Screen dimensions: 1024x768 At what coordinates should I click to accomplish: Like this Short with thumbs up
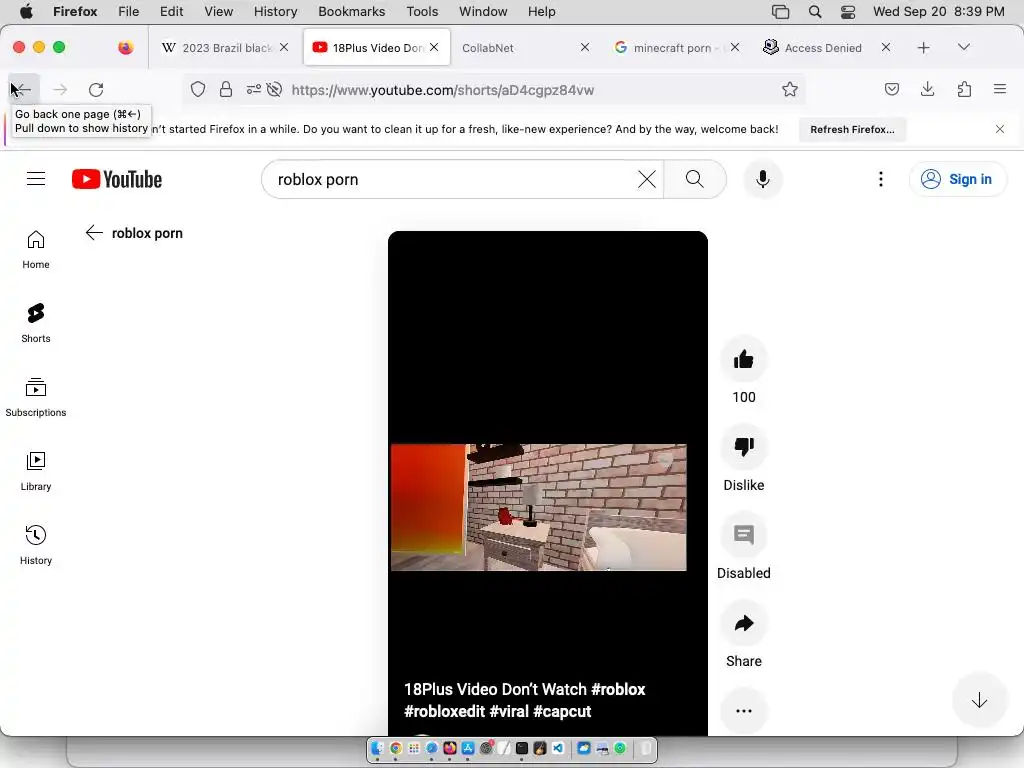tap(743, 359)
